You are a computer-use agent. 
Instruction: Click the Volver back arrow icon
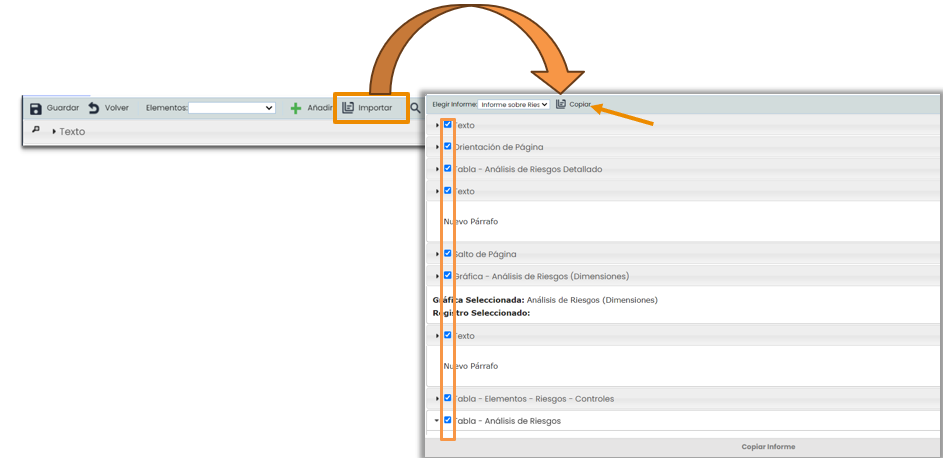(x=94, y=108)
